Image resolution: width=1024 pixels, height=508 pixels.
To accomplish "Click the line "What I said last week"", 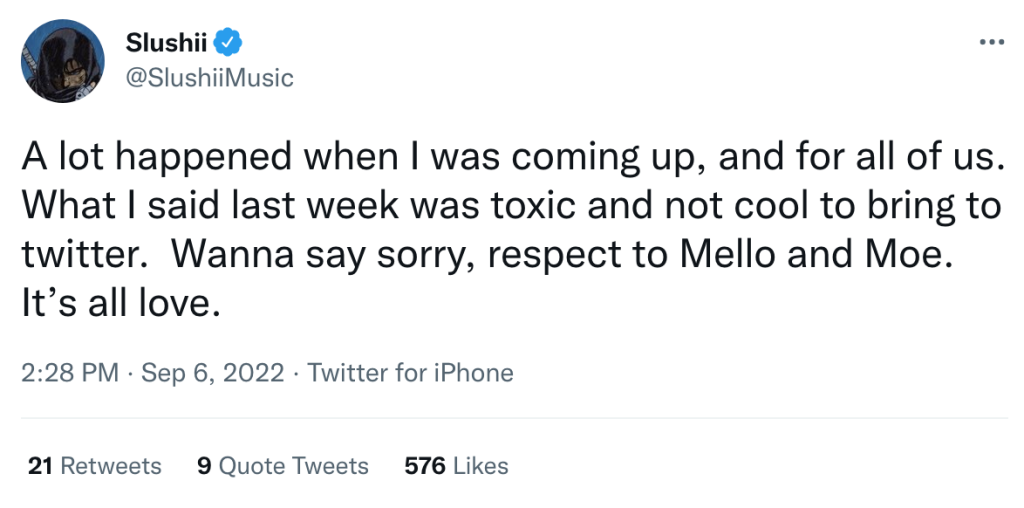I will pyautogui.click(x=511, y=206).
